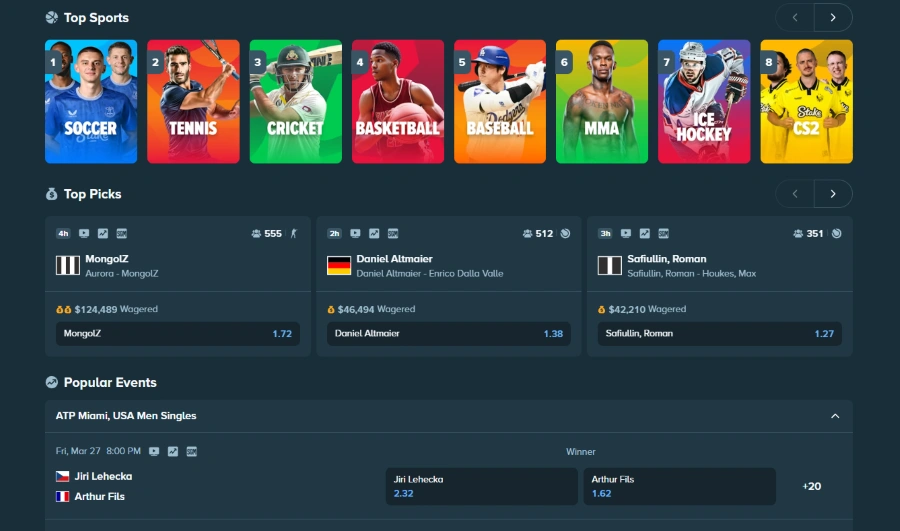Click the German flag for Daniel Altmaier
900x531 pixels.
pyautogui.click(x=339, y=266)
